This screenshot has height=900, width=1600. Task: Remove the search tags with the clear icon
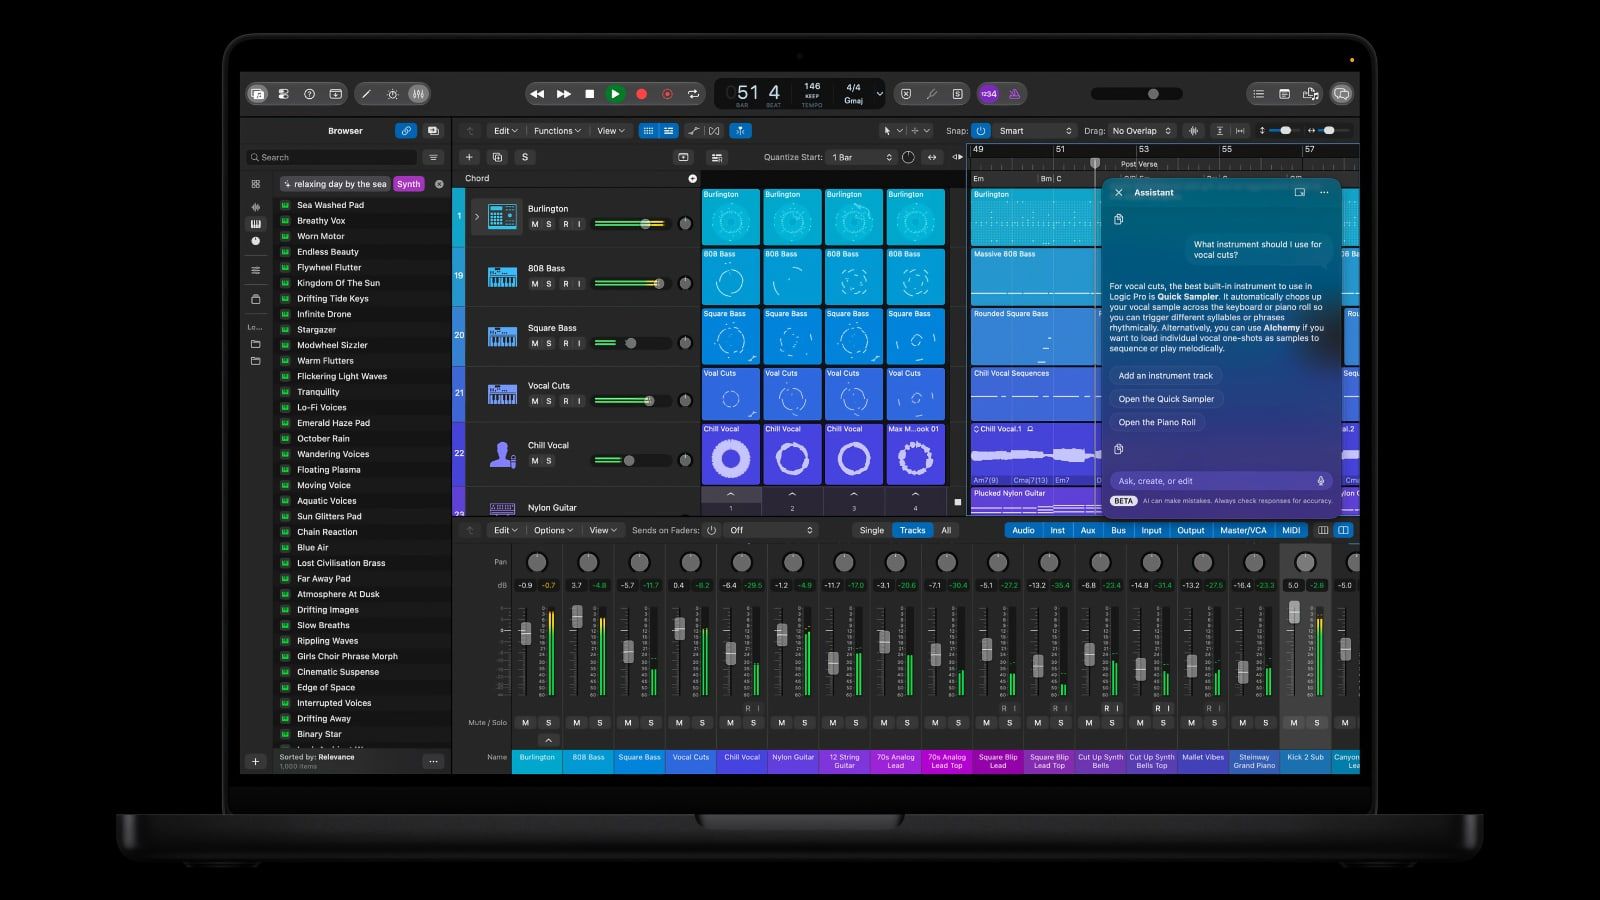439,184
